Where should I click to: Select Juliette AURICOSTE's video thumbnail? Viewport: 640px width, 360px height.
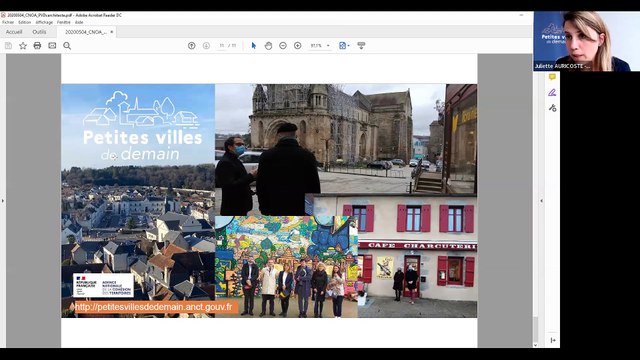587,41
